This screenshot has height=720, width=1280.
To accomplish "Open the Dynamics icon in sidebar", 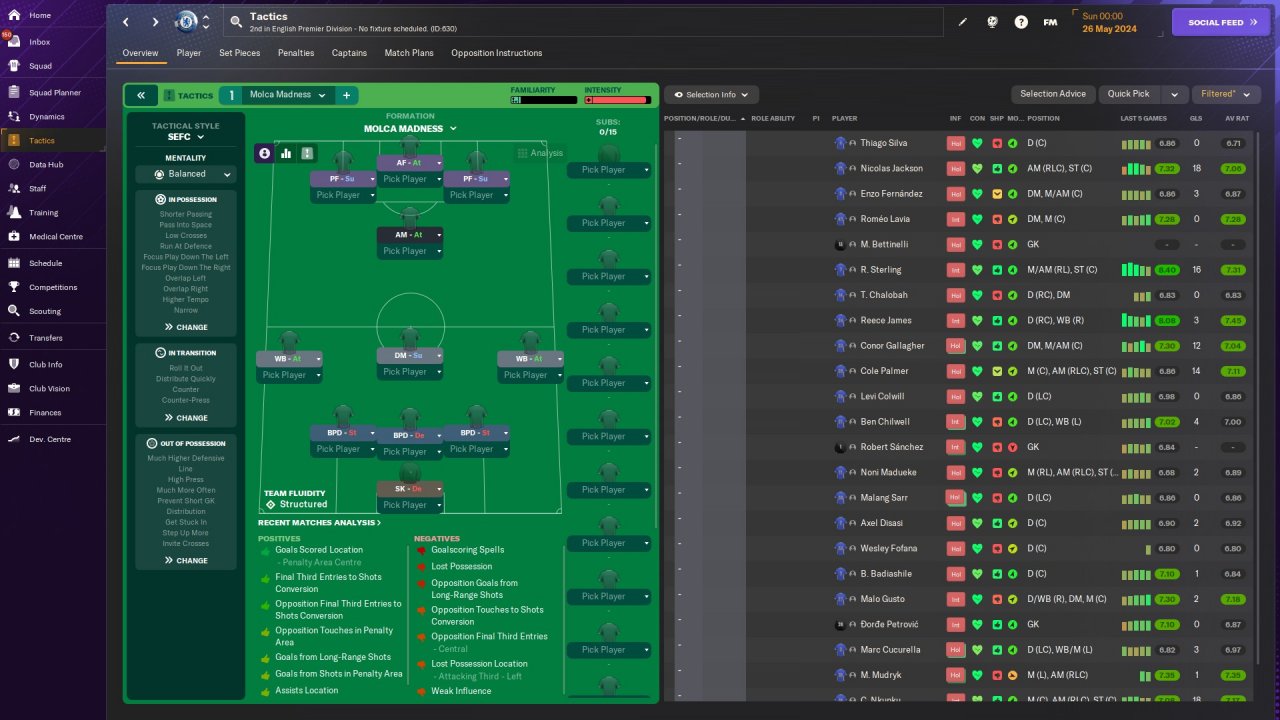I will 14,117.
